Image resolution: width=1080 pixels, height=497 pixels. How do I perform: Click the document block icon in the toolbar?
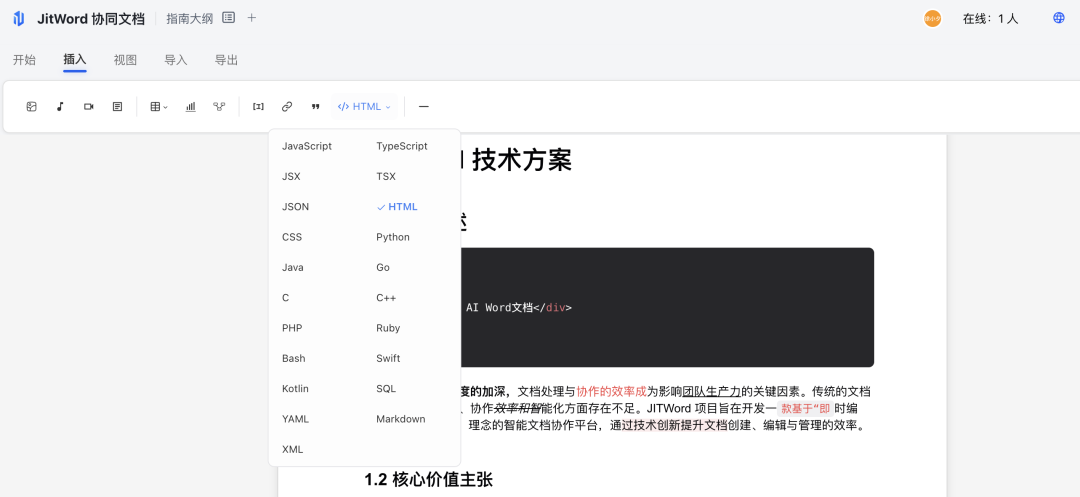point(118,107)
